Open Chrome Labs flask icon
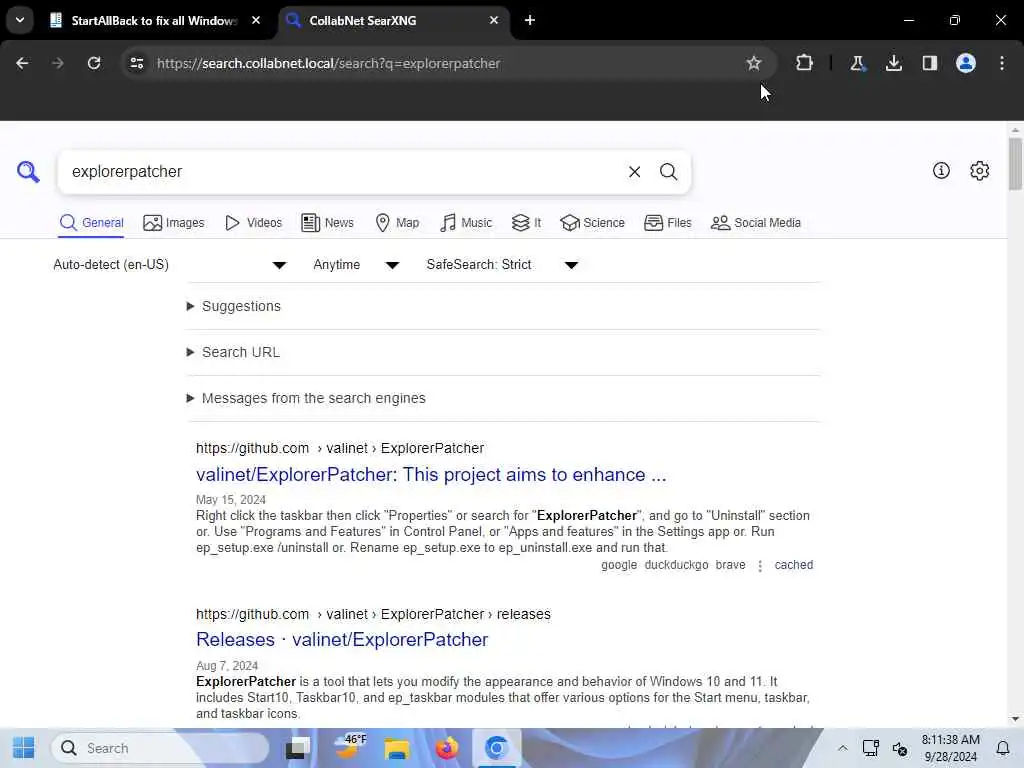 pos(857,63)
